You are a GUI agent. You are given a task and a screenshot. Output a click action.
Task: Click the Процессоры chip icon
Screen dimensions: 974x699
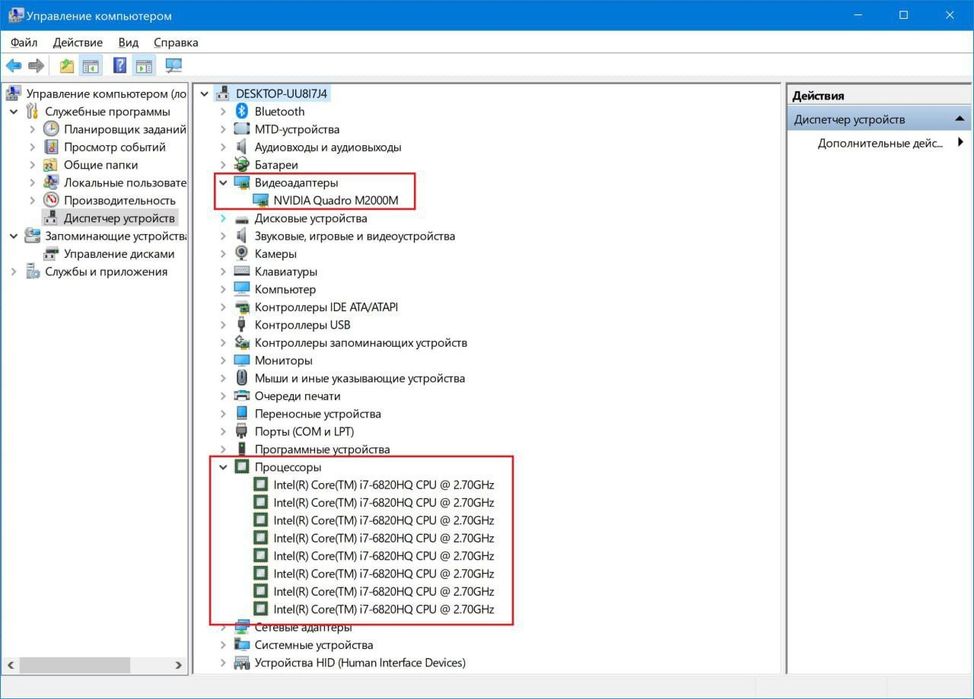point(242,467)
